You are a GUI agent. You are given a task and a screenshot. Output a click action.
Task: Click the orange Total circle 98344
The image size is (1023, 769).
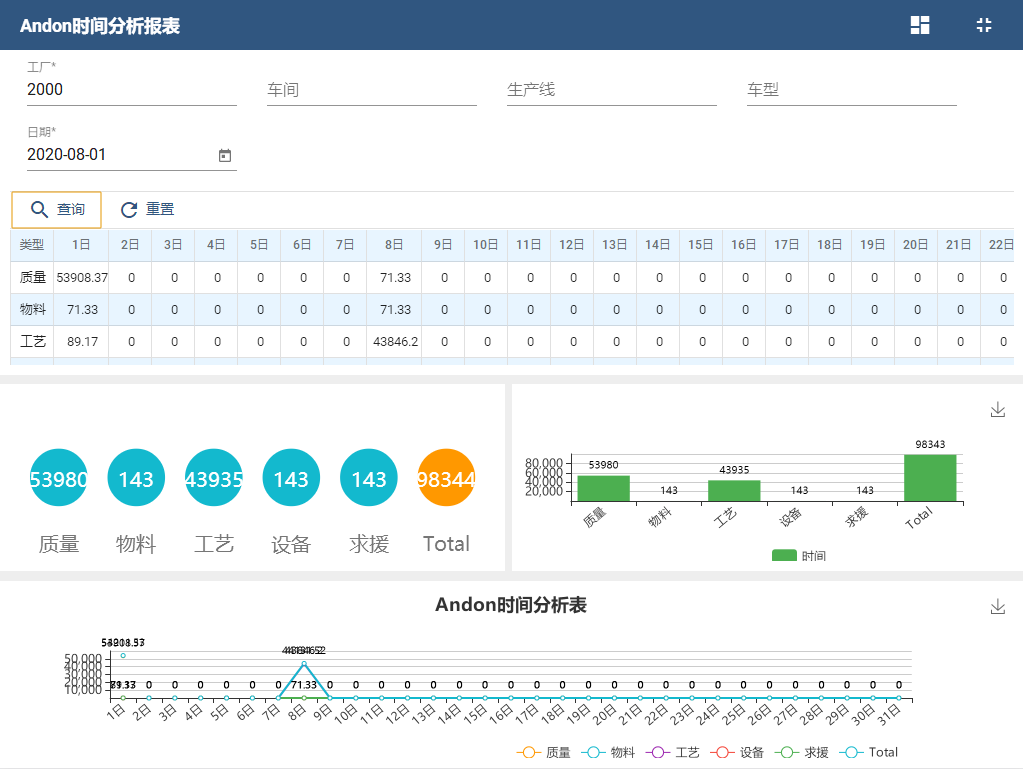point(446,479)
